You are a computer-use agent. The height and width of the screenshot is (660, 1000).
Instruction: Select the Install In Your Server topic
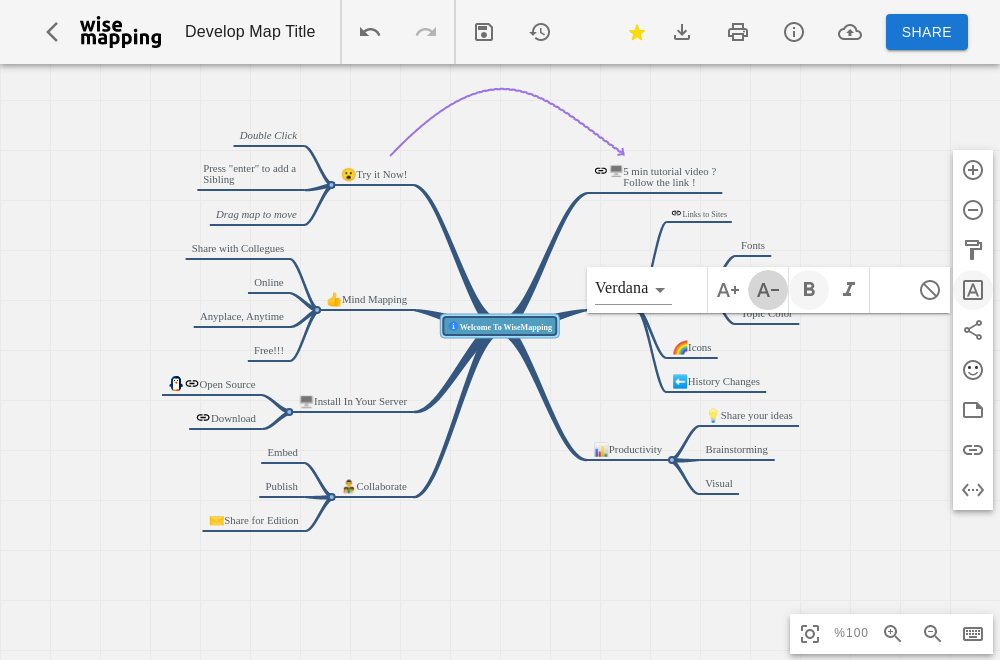coord(353,401)
